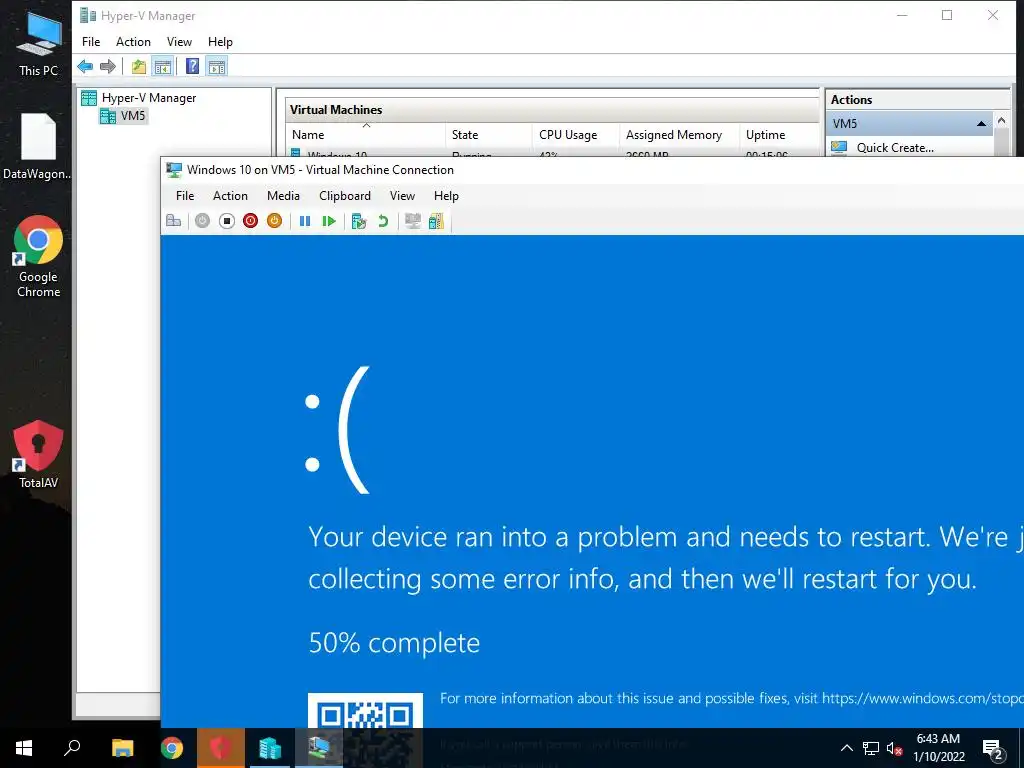Open Chrome from taskbar
The width and height of the screenshot is (1024, 768).
[x=172, y=748]
